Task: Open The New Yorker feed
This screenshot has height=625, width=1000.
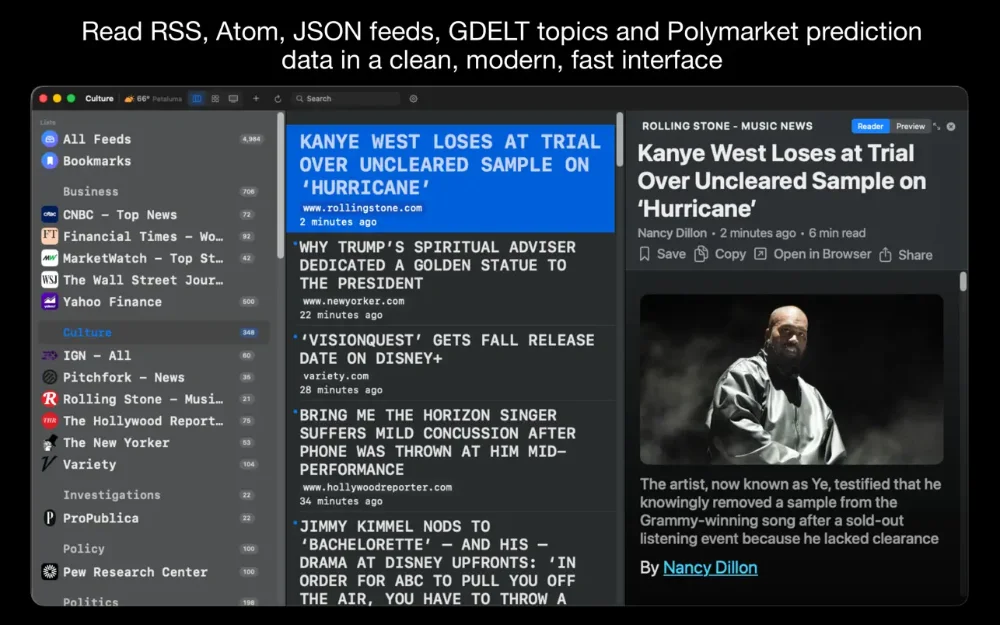Action: pos(153,442)
